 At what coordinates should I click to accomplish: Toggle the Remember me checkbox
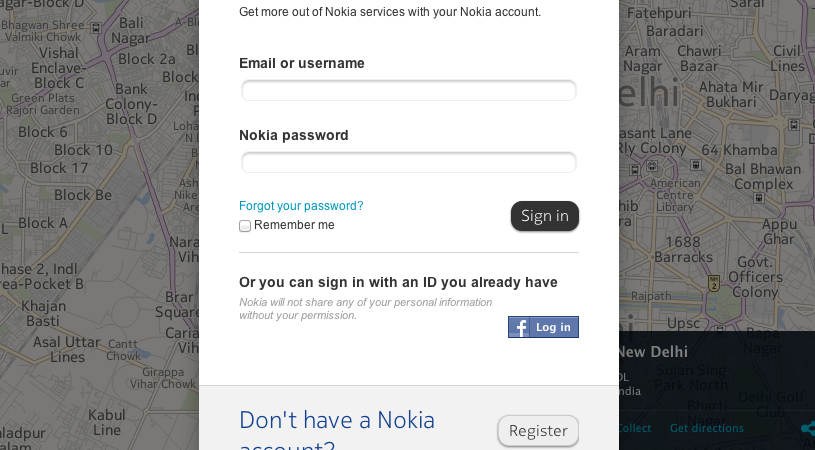(x=245, y=226)
